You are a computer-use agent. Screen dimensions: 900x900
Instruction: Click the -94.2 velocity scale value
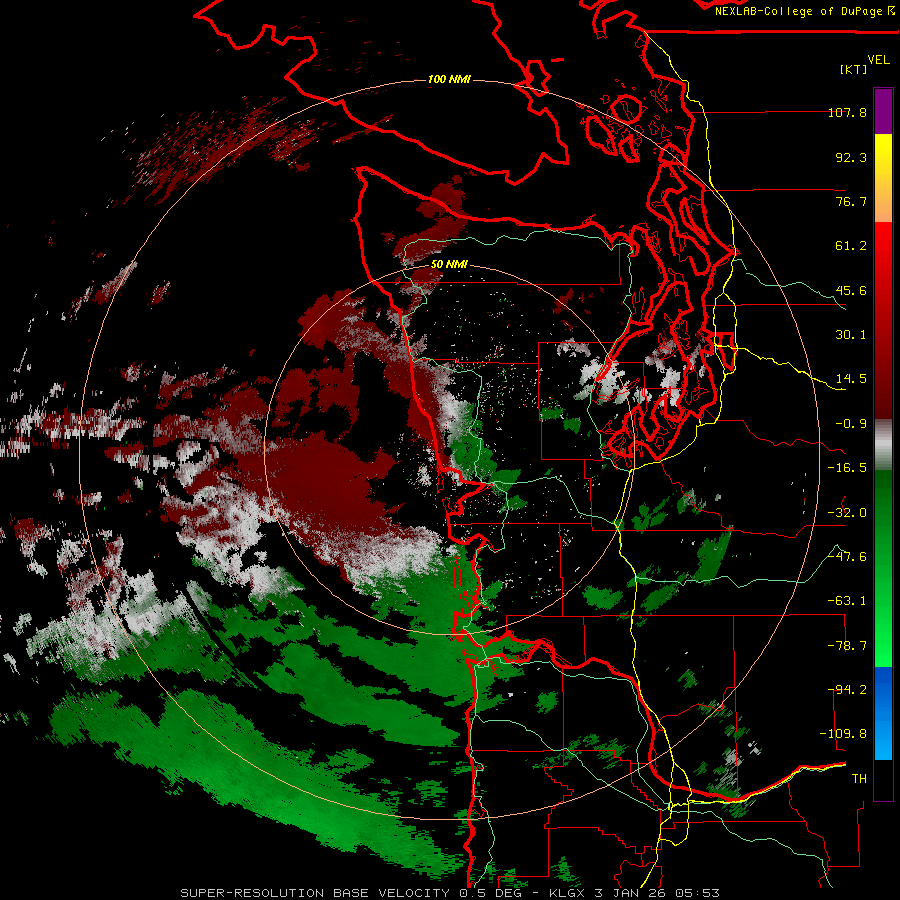(847, 690)
